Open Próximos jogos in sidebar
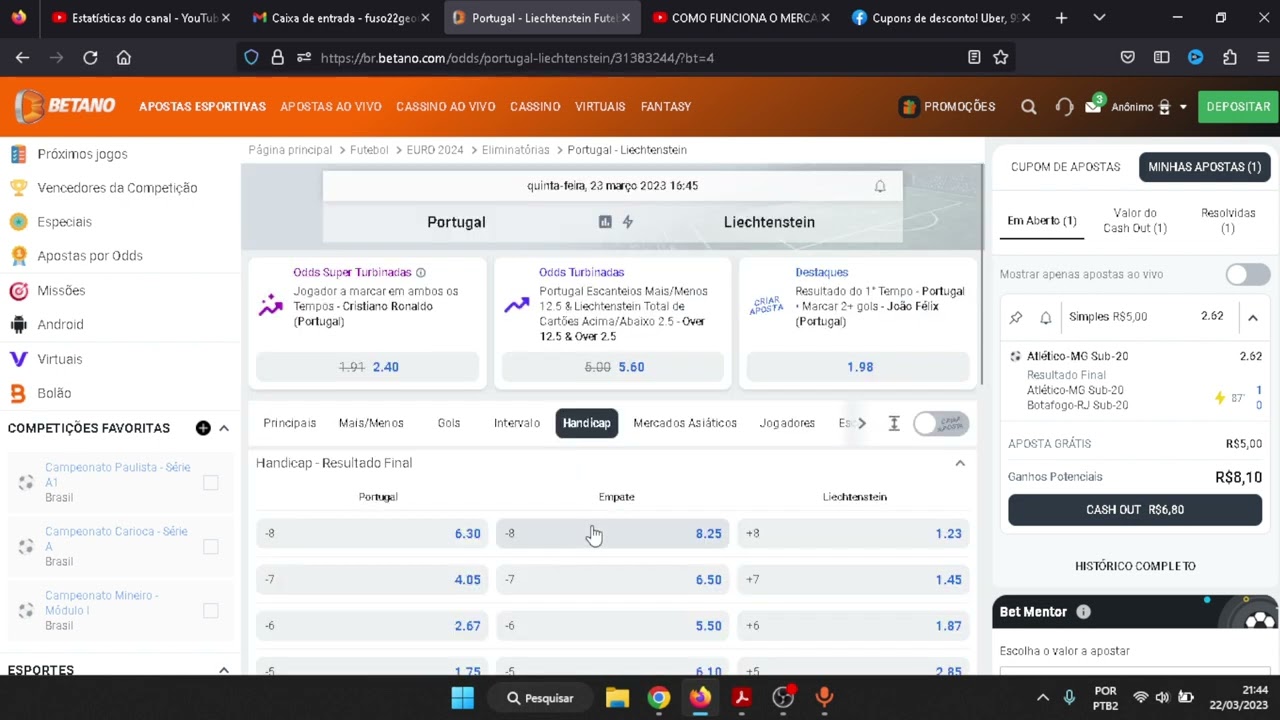 click(82, 154)
